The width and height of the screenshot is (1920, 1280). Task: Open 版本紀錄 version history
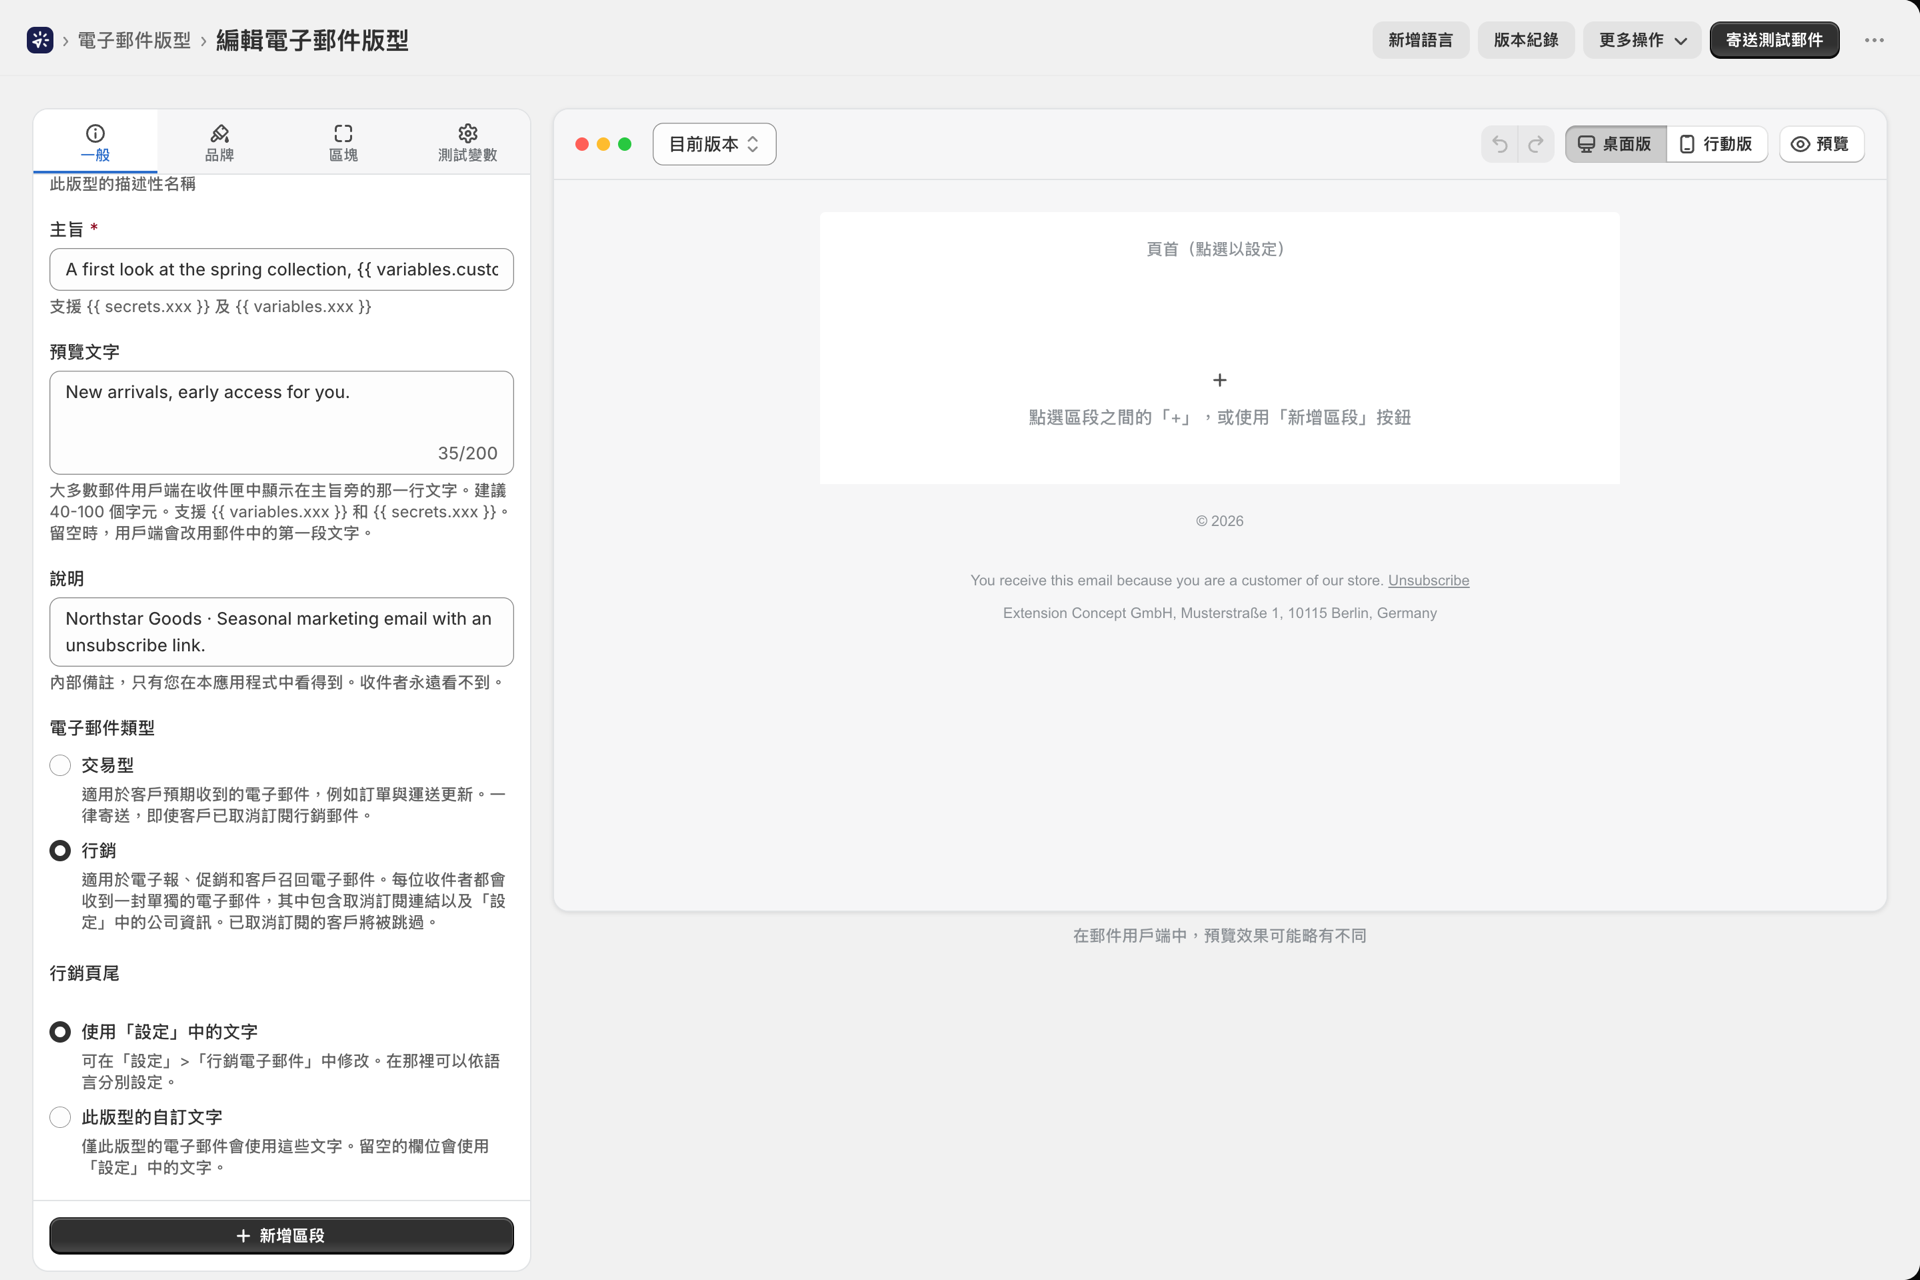click(x=1526, y=40)
